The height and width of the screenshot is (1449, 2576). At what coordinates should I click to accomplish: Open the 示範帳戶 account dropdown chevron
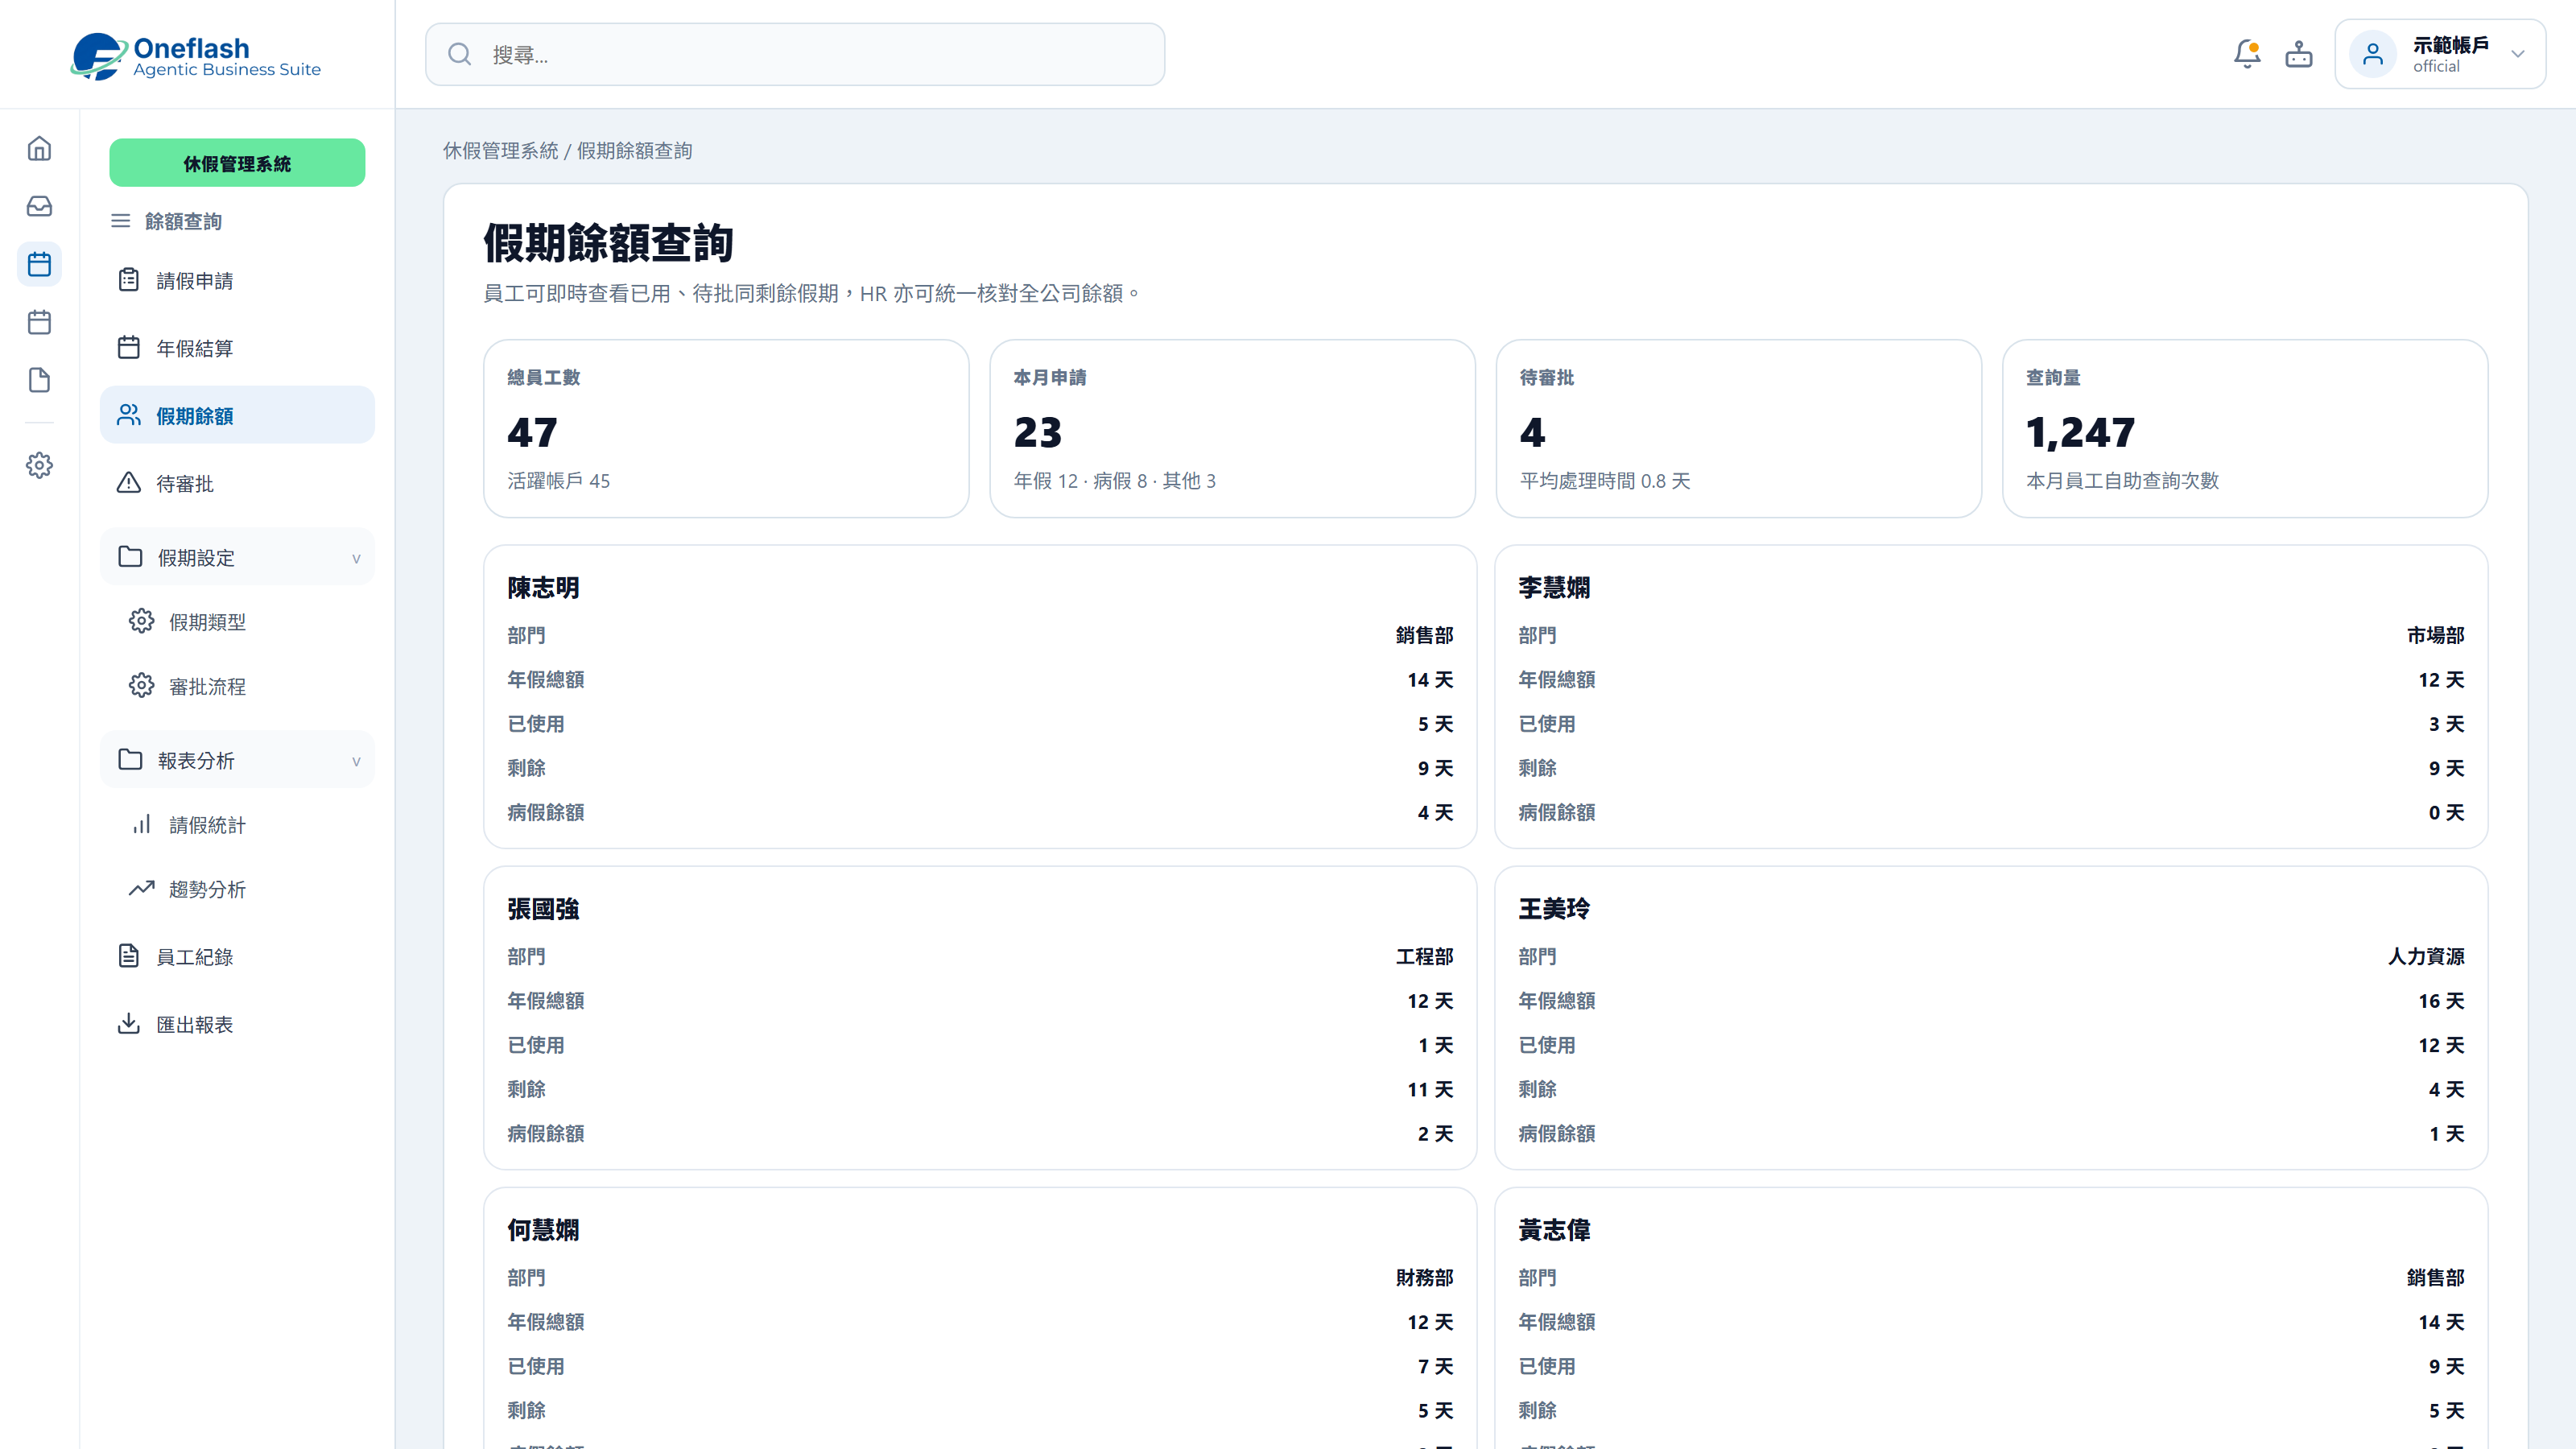pyautogui.click(x=2518, y=54)
